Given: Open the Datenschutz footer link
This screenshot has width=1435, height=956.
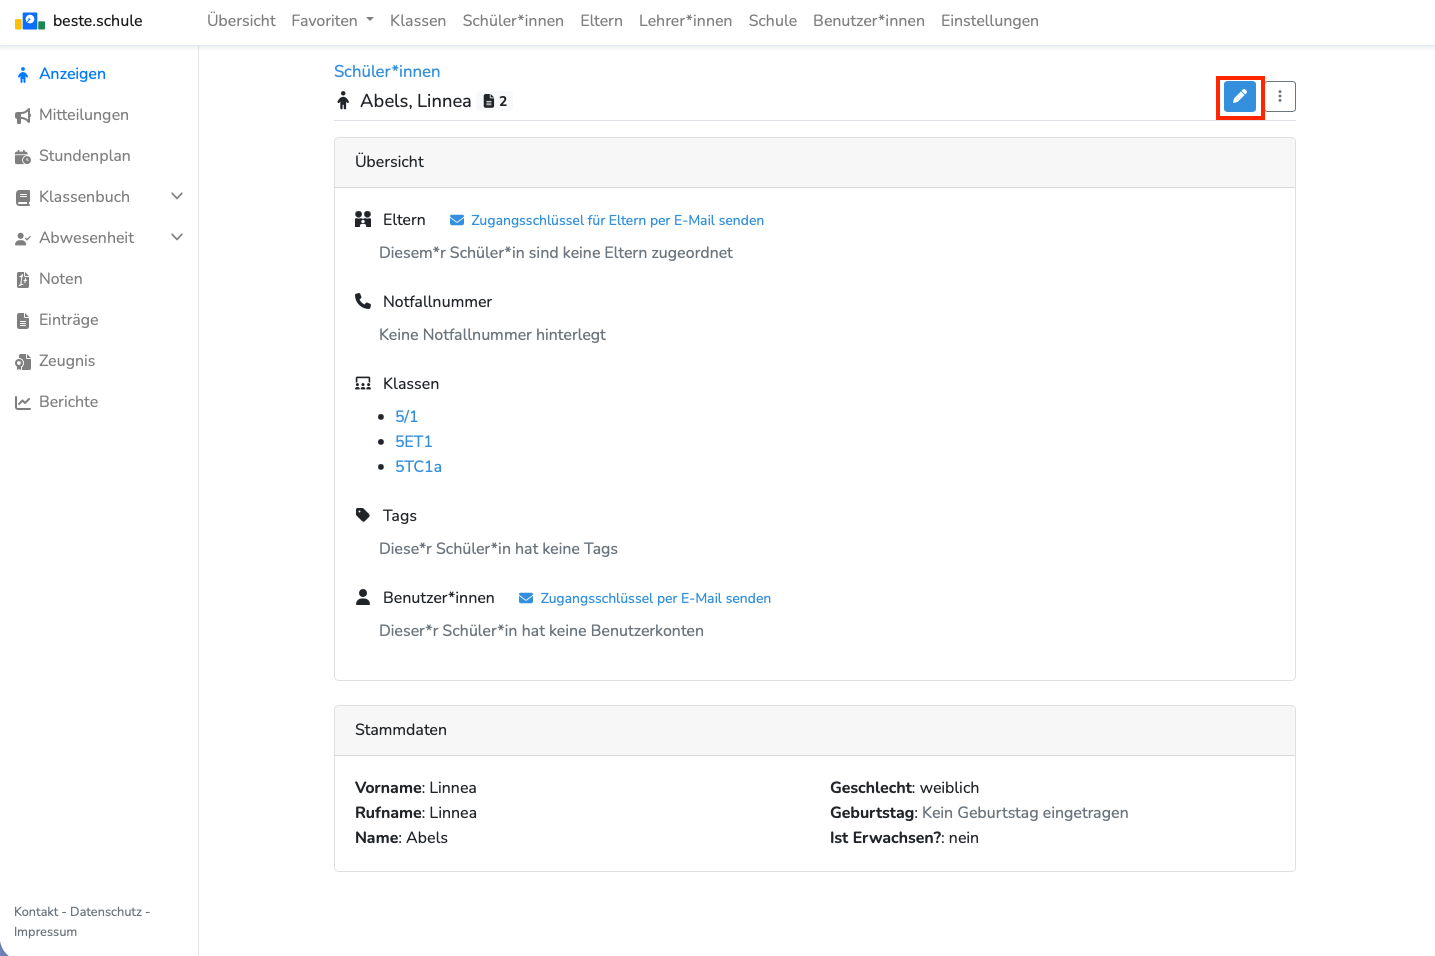Looking at the screenshot, I should [106, 912].
